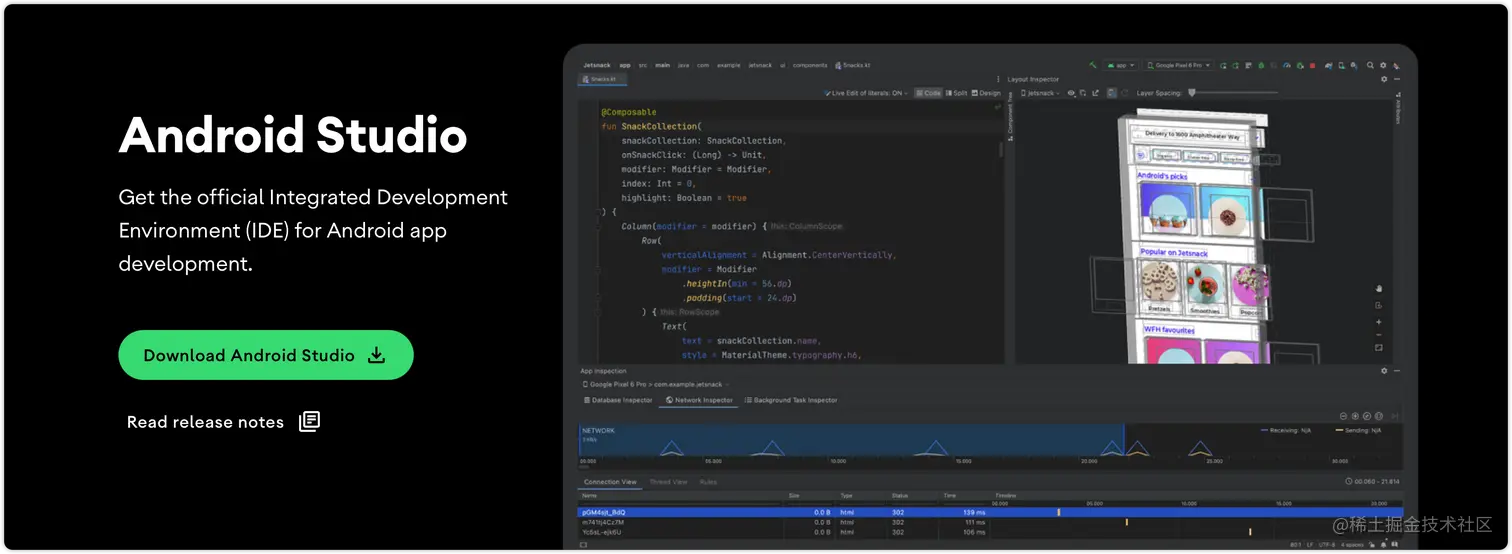Click the zoom in plus in Layout Inspector
This screenshot has height=554, width=1512.
point(1378,322)
